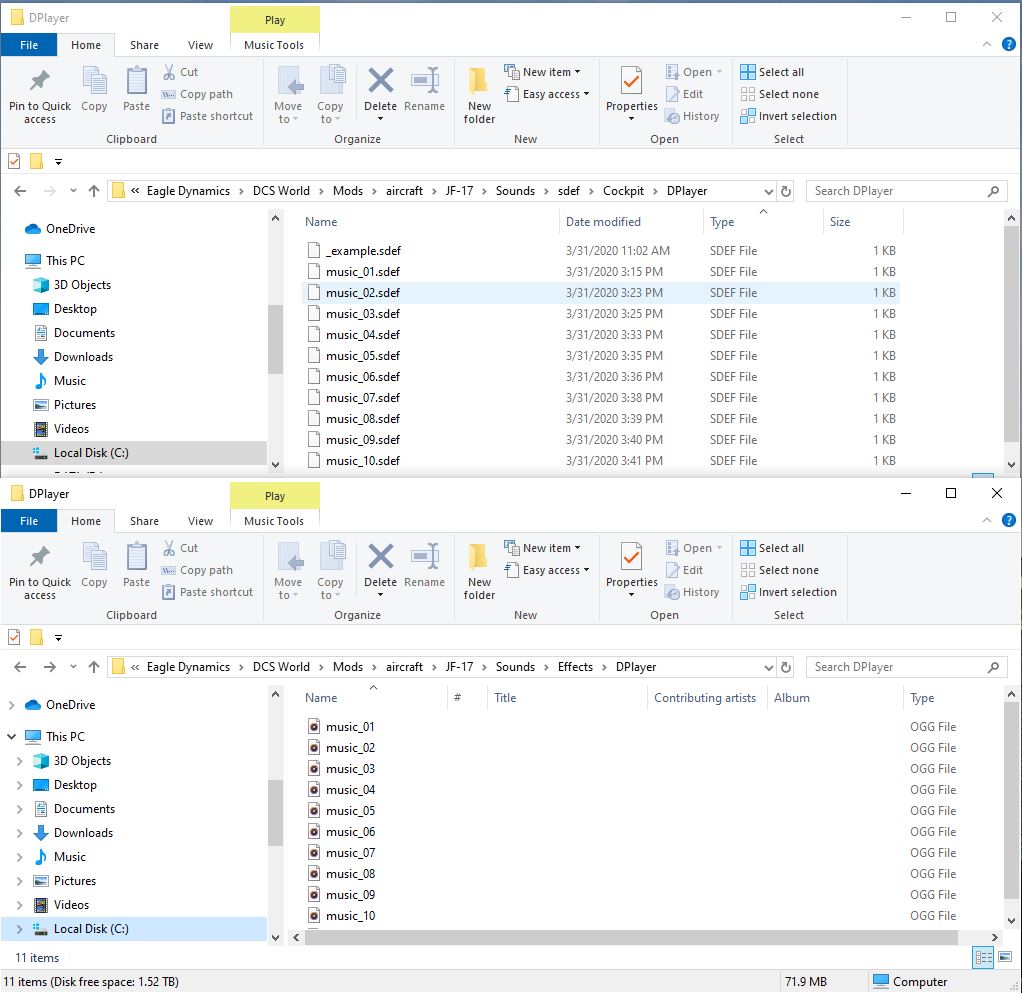Go back in the top window navigation
The height and width of the screenshot is (993, 1022).
click(20, 191)
